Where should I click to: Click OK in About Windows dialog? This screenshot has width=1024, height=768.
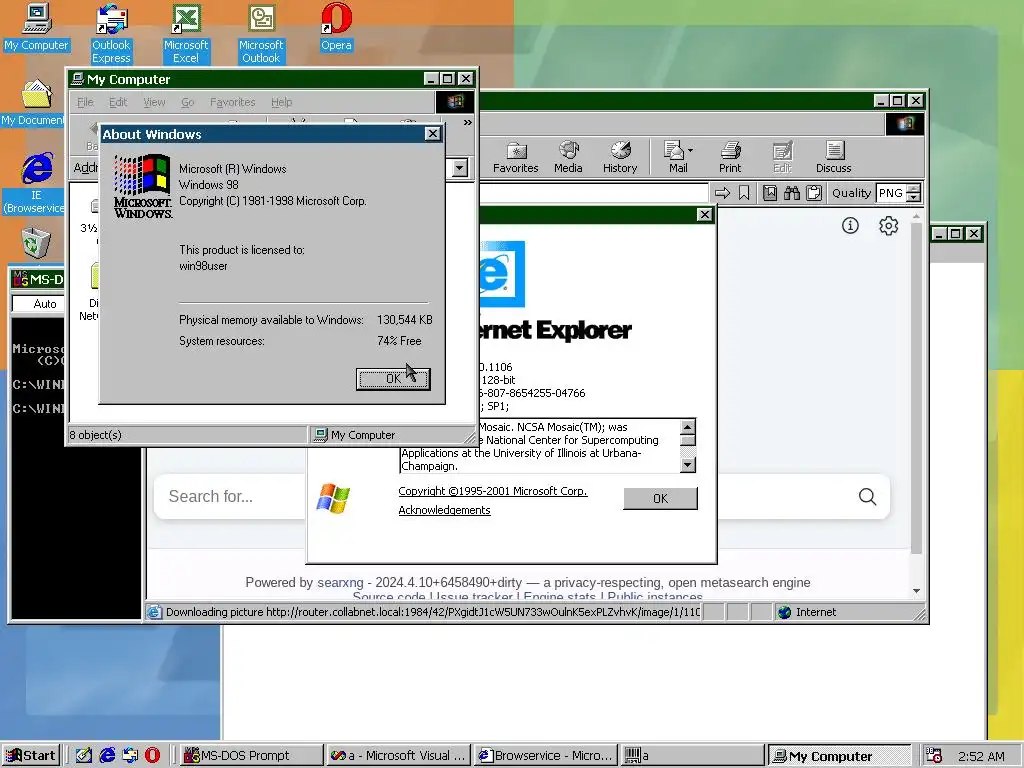pos(393,379)
